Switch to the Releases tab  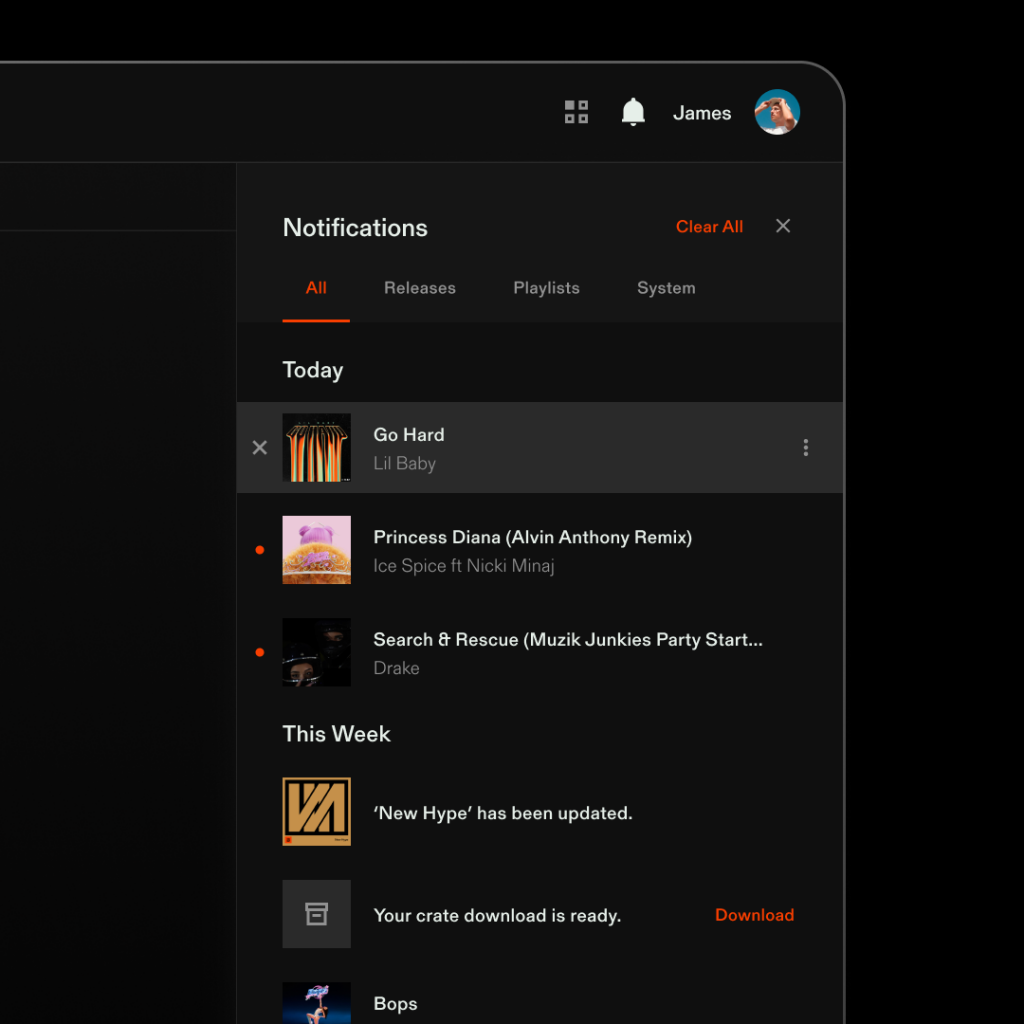tap(419, 288)
